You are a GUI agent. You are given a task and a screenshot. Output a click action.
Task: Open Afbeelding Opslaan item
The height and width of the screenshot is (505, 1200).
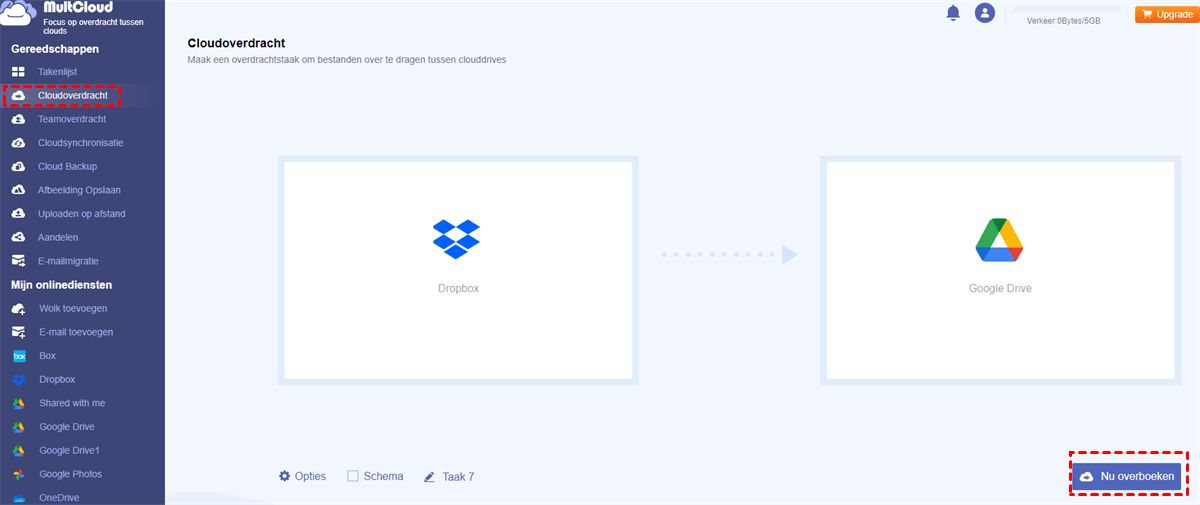tap(80, 190)
